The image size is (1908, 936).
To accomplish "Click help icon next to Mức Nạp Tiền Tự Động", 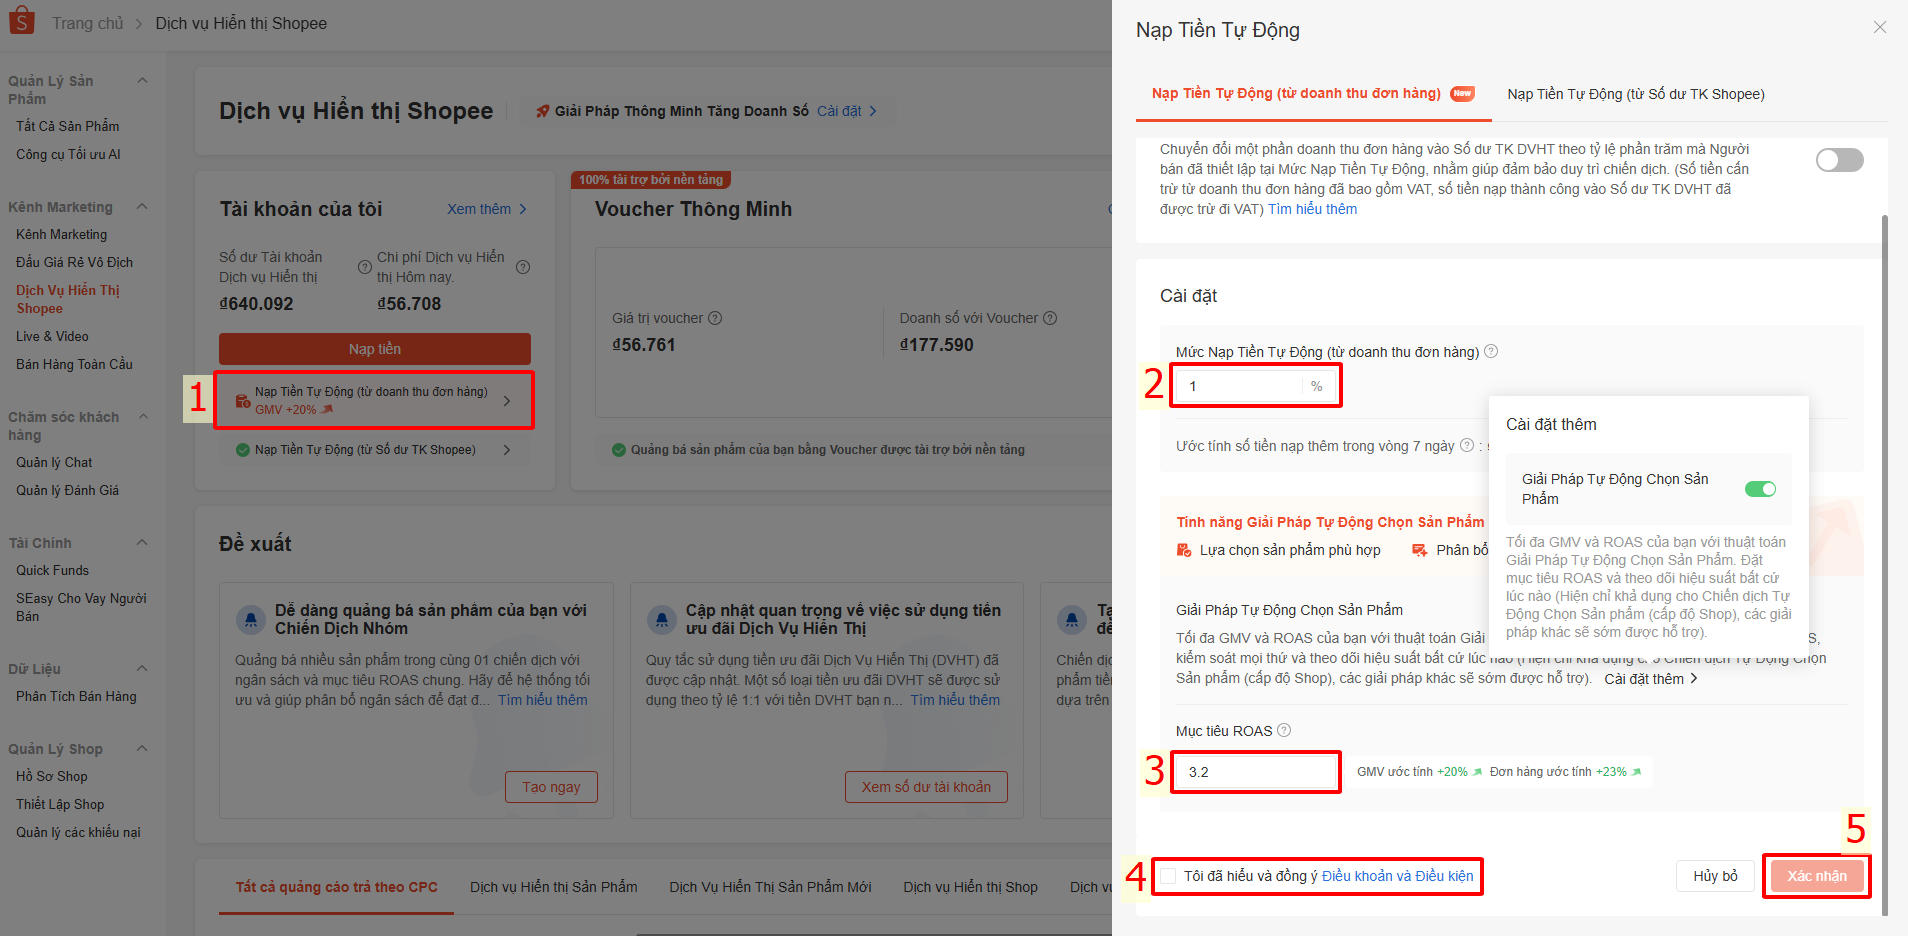I will point(1491,351).
